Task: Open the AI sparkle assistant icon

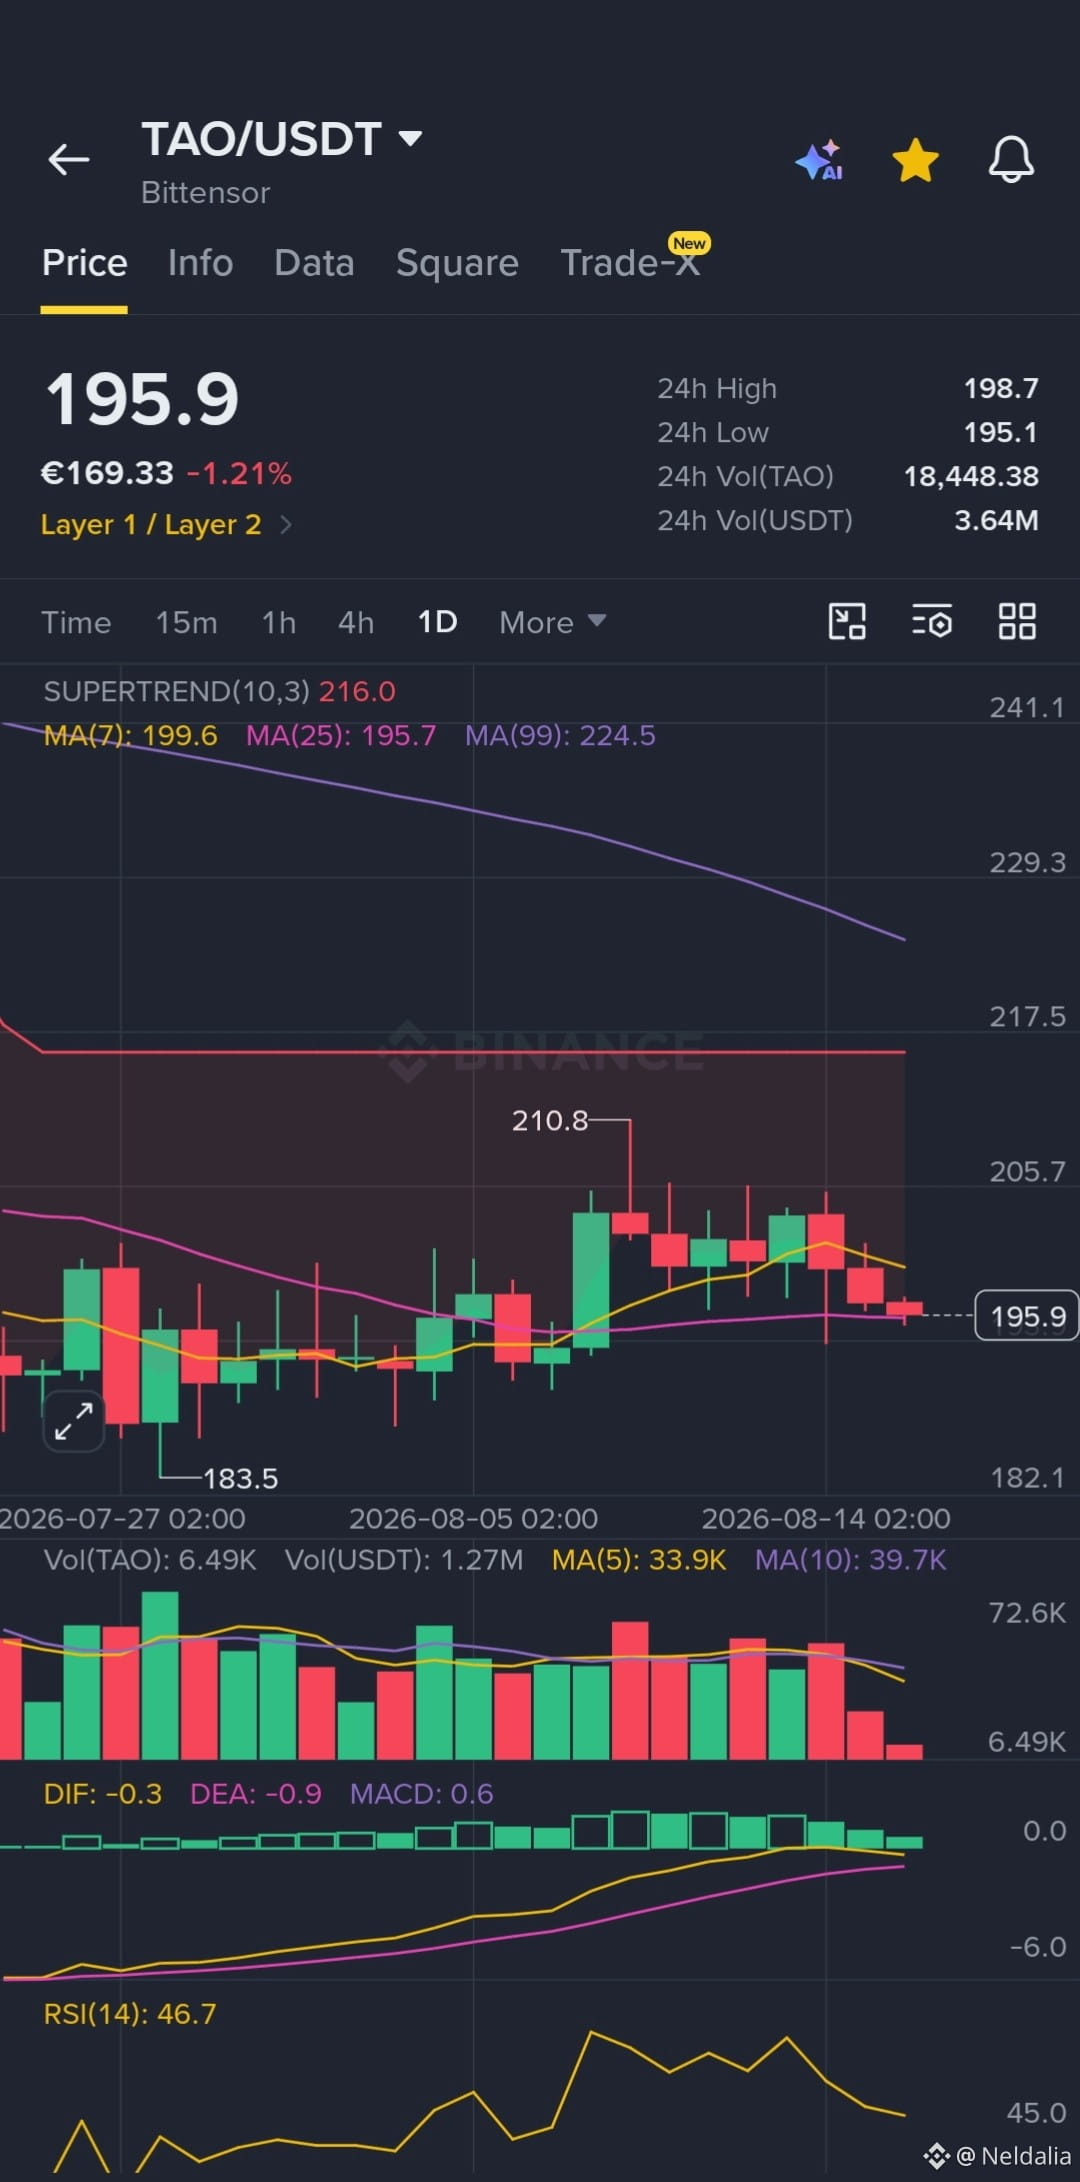Action: pyautogui.click(x=819, y=160)
